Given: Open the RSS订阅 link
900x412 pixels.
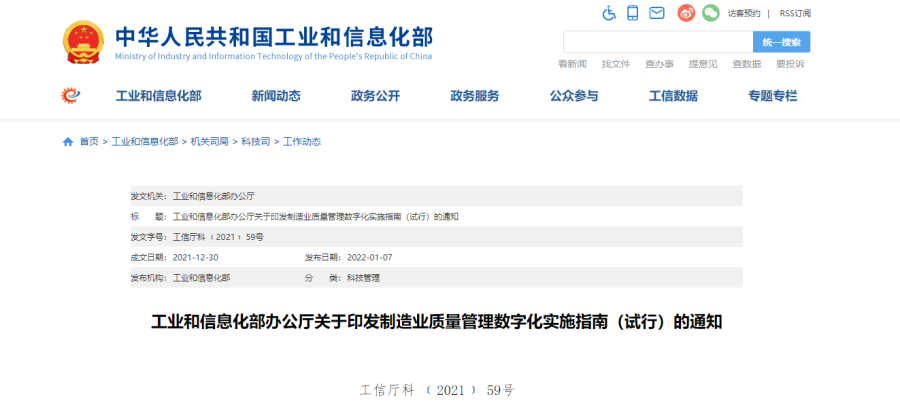Looking at the screenshot, I should (x=795, y=13).
